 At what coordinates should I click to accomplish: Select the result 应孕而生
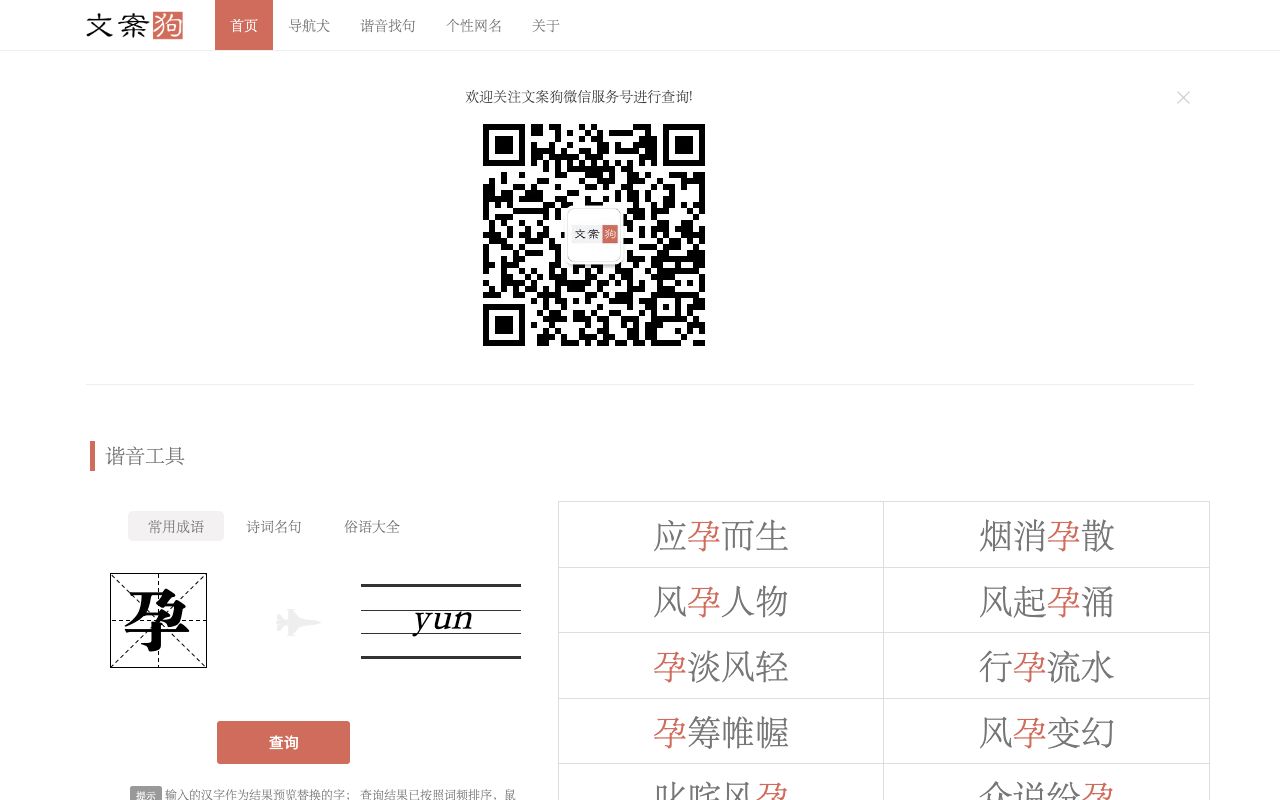coord(720,534)
